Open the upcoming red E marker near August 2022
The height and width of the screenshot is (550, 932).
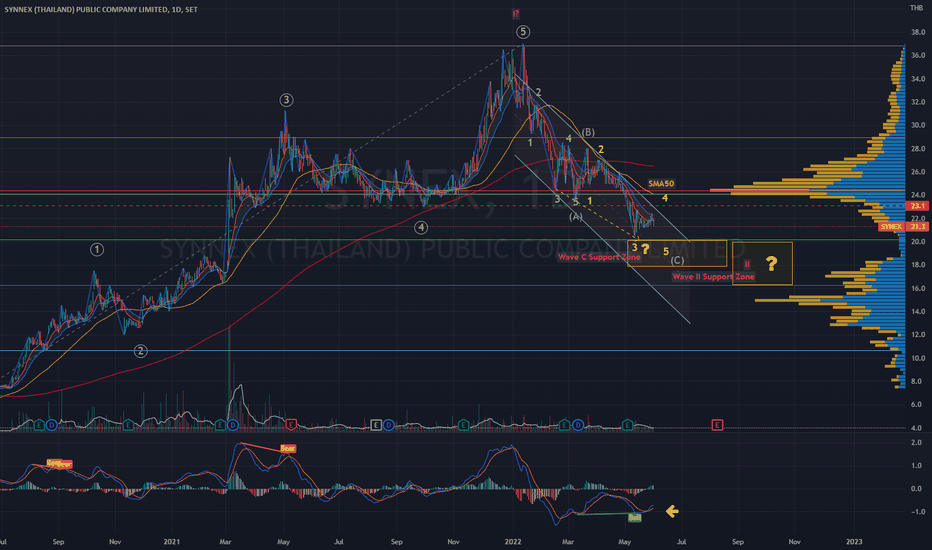click(717, 425)
